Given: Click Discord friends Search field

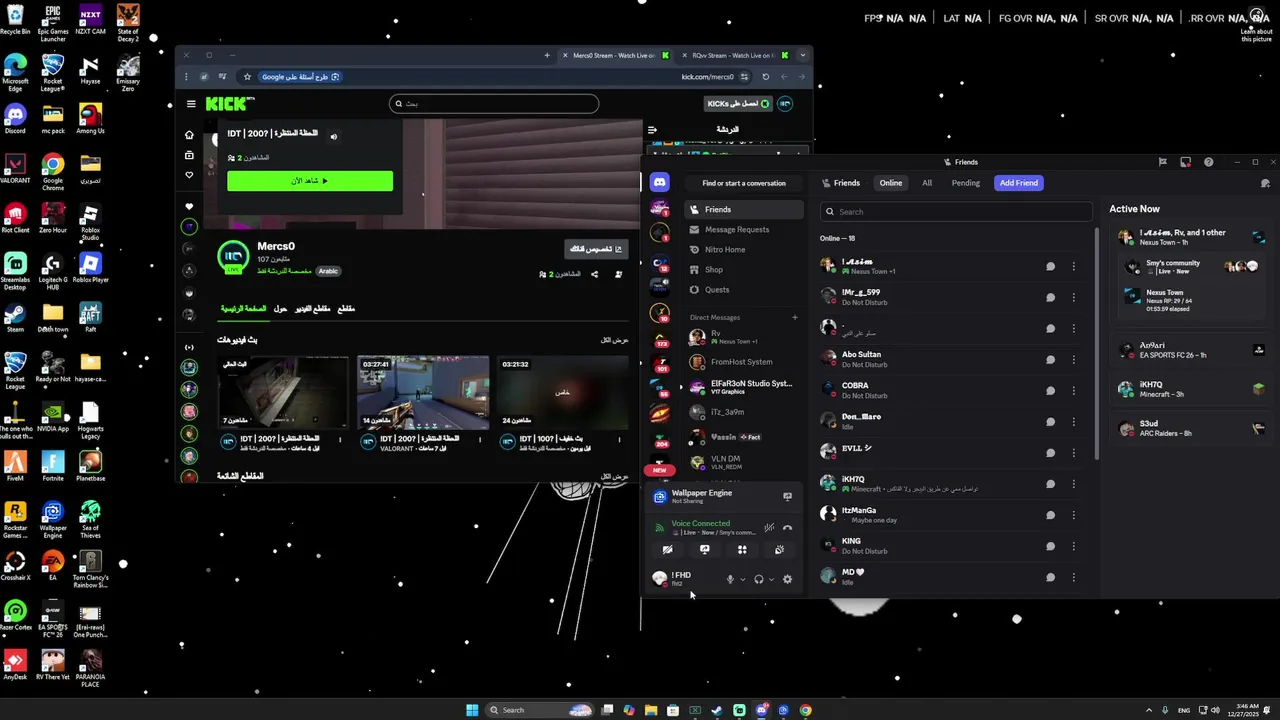Looking at the screenshot, I should (x=956, y=212).
